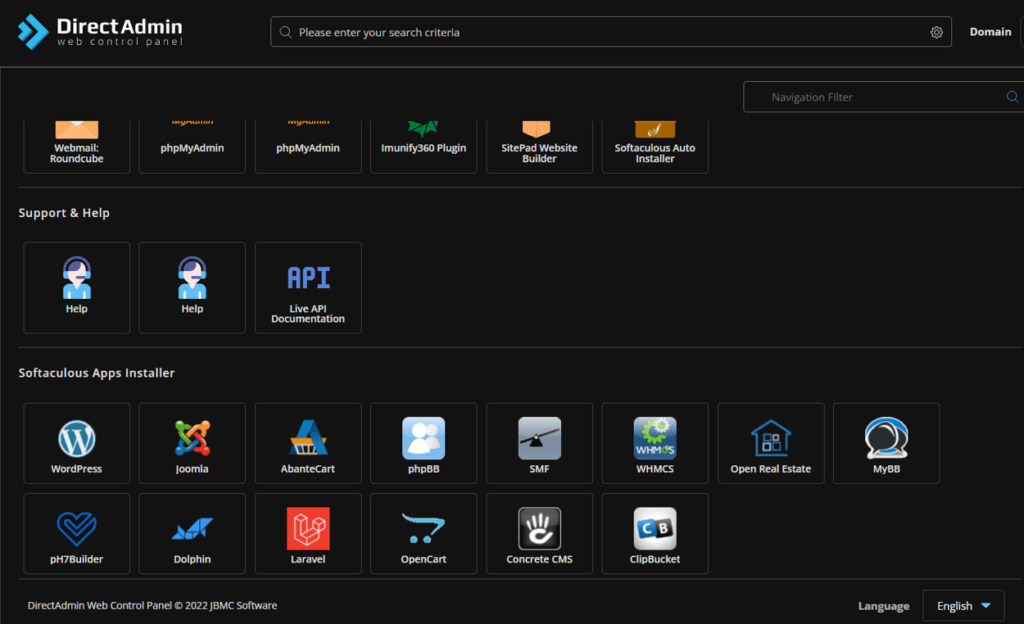Focus the main search criteria field
This screenshot has height=624, width=1024.
pos(611,32)
